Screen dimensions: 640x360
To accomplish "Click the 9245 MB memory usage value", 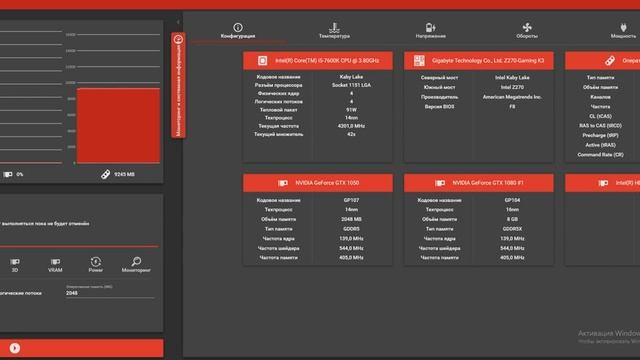I will click(124, 174).
